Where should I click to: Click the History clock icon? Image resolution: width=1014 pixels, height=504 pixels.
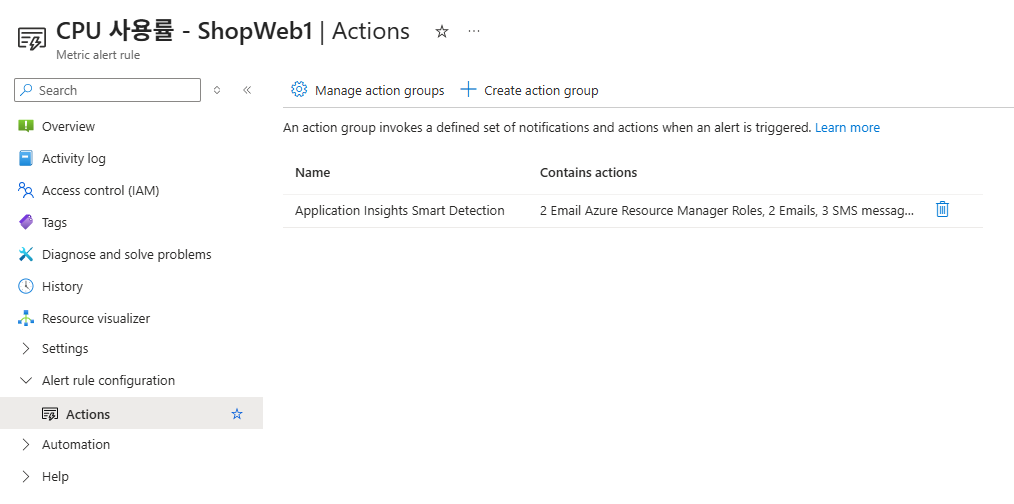coord(26,286)
